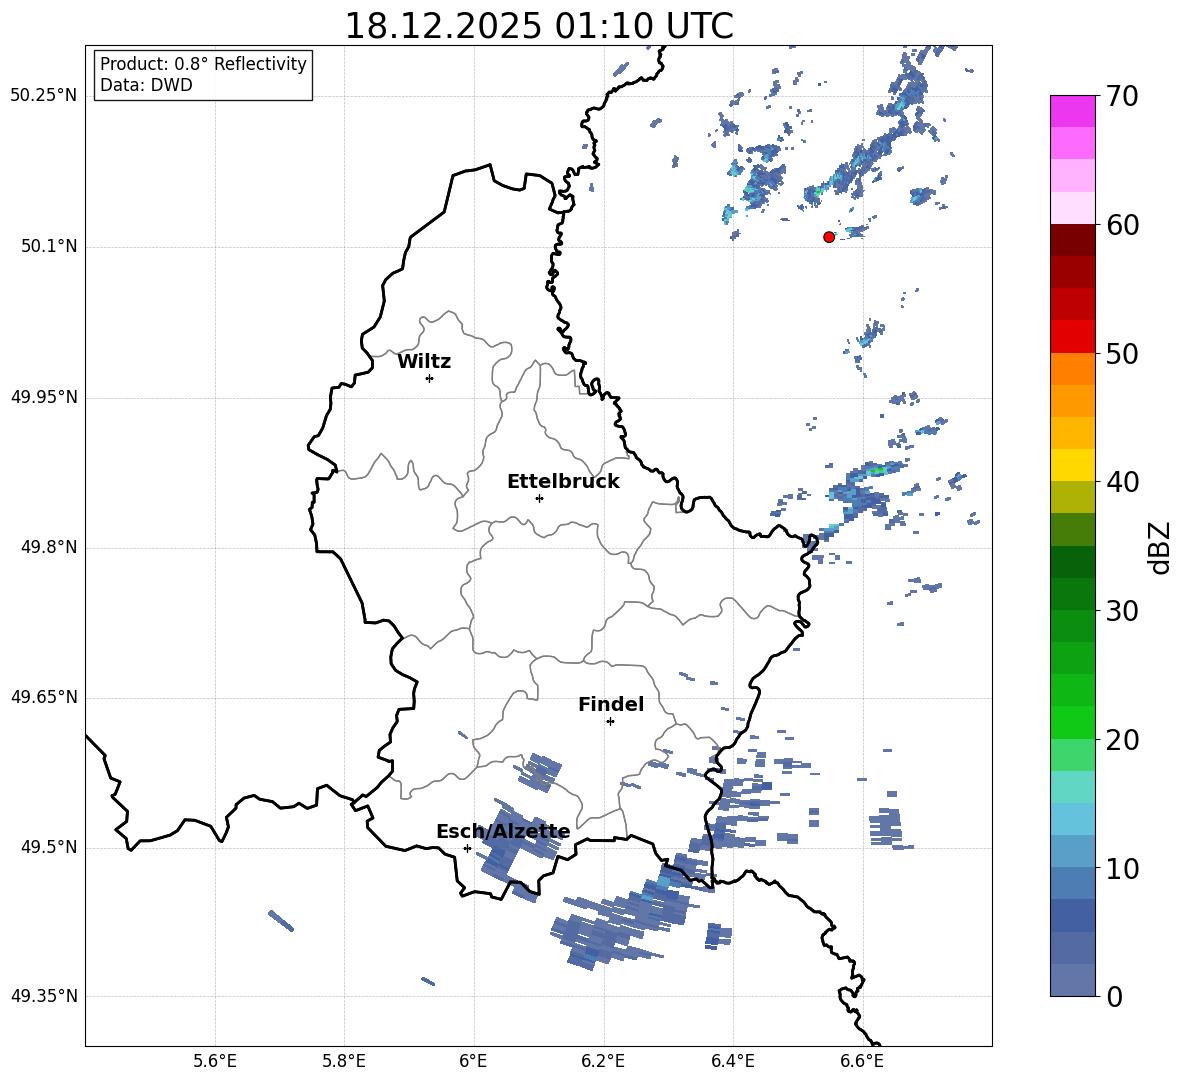Click the 30 value on the colorbar
The height and width of the screenshot is (1081, 1184).
pos(1122,611)
